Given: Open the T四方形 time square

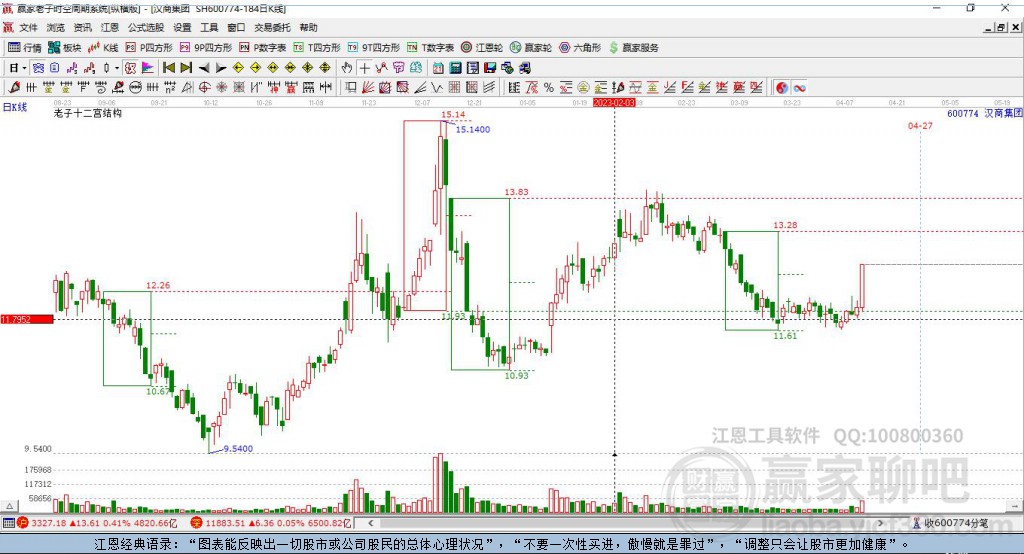Looking at the screenshot, I should pos(317,48).
